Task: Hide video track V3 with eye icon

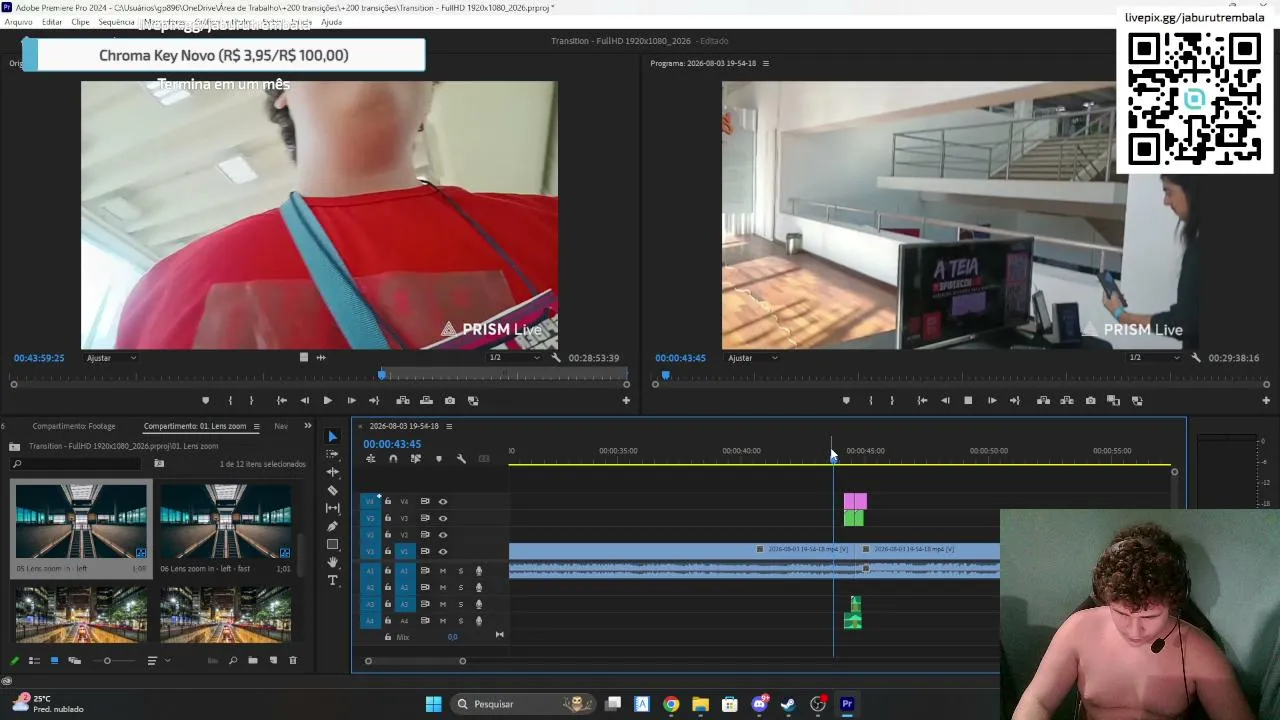Action: (443, 518)
